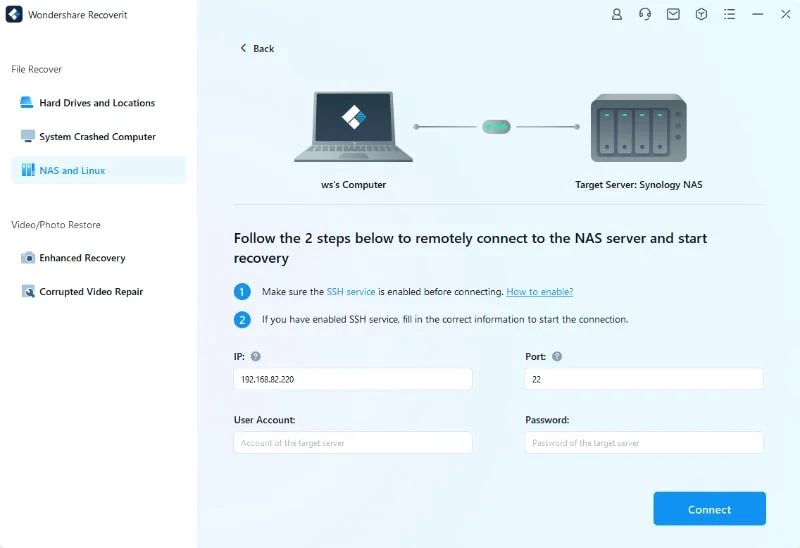This screenshot has height=548, width=800.
Task: Click the help icon next to IP
Action: coord(256,357)
